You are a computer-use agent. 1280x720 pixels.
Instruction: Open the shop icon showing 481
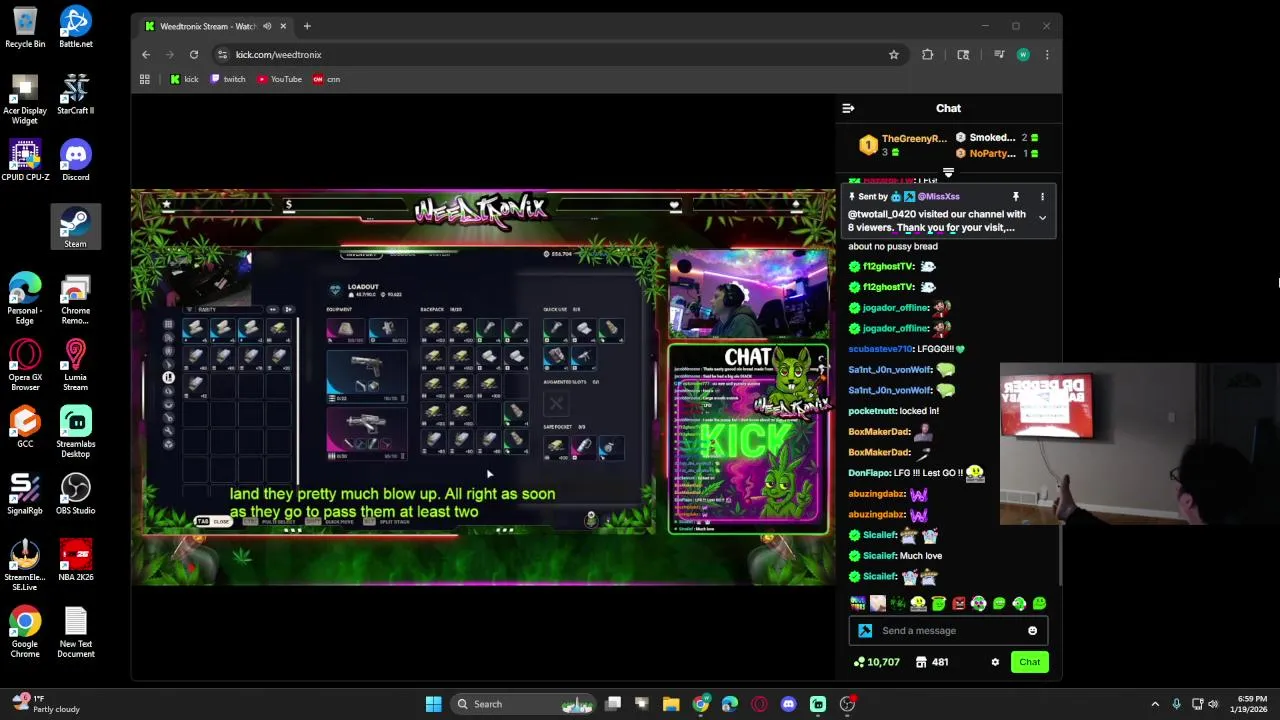point(931,662)
